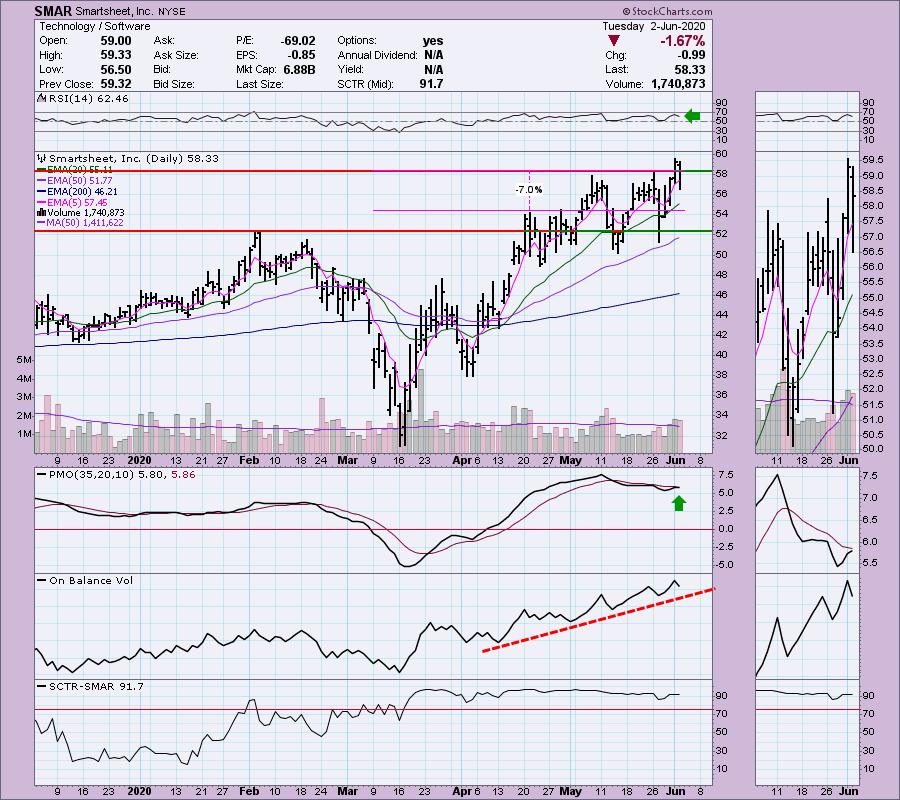Viewport: 900px width, 800px height.
Task: Click the RSI(14) 62.46 indicator label
Action: click(x=89, y=98)
